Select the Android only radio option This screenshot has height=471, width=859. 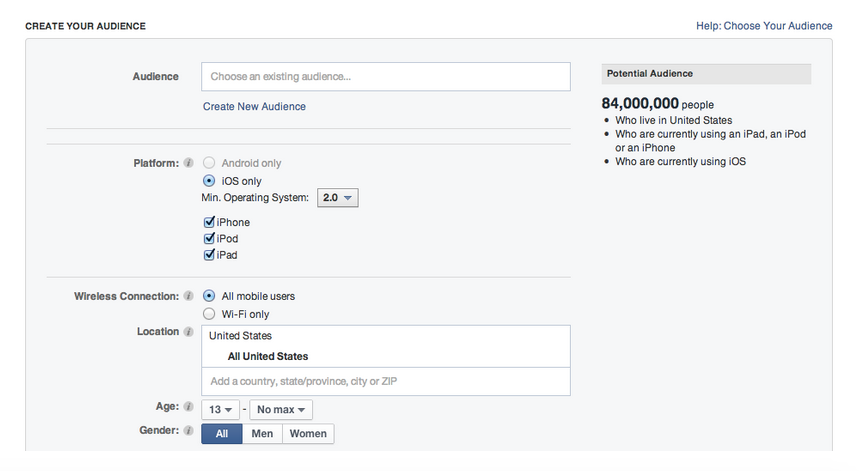pyautogui.click(x=209, y=163)
